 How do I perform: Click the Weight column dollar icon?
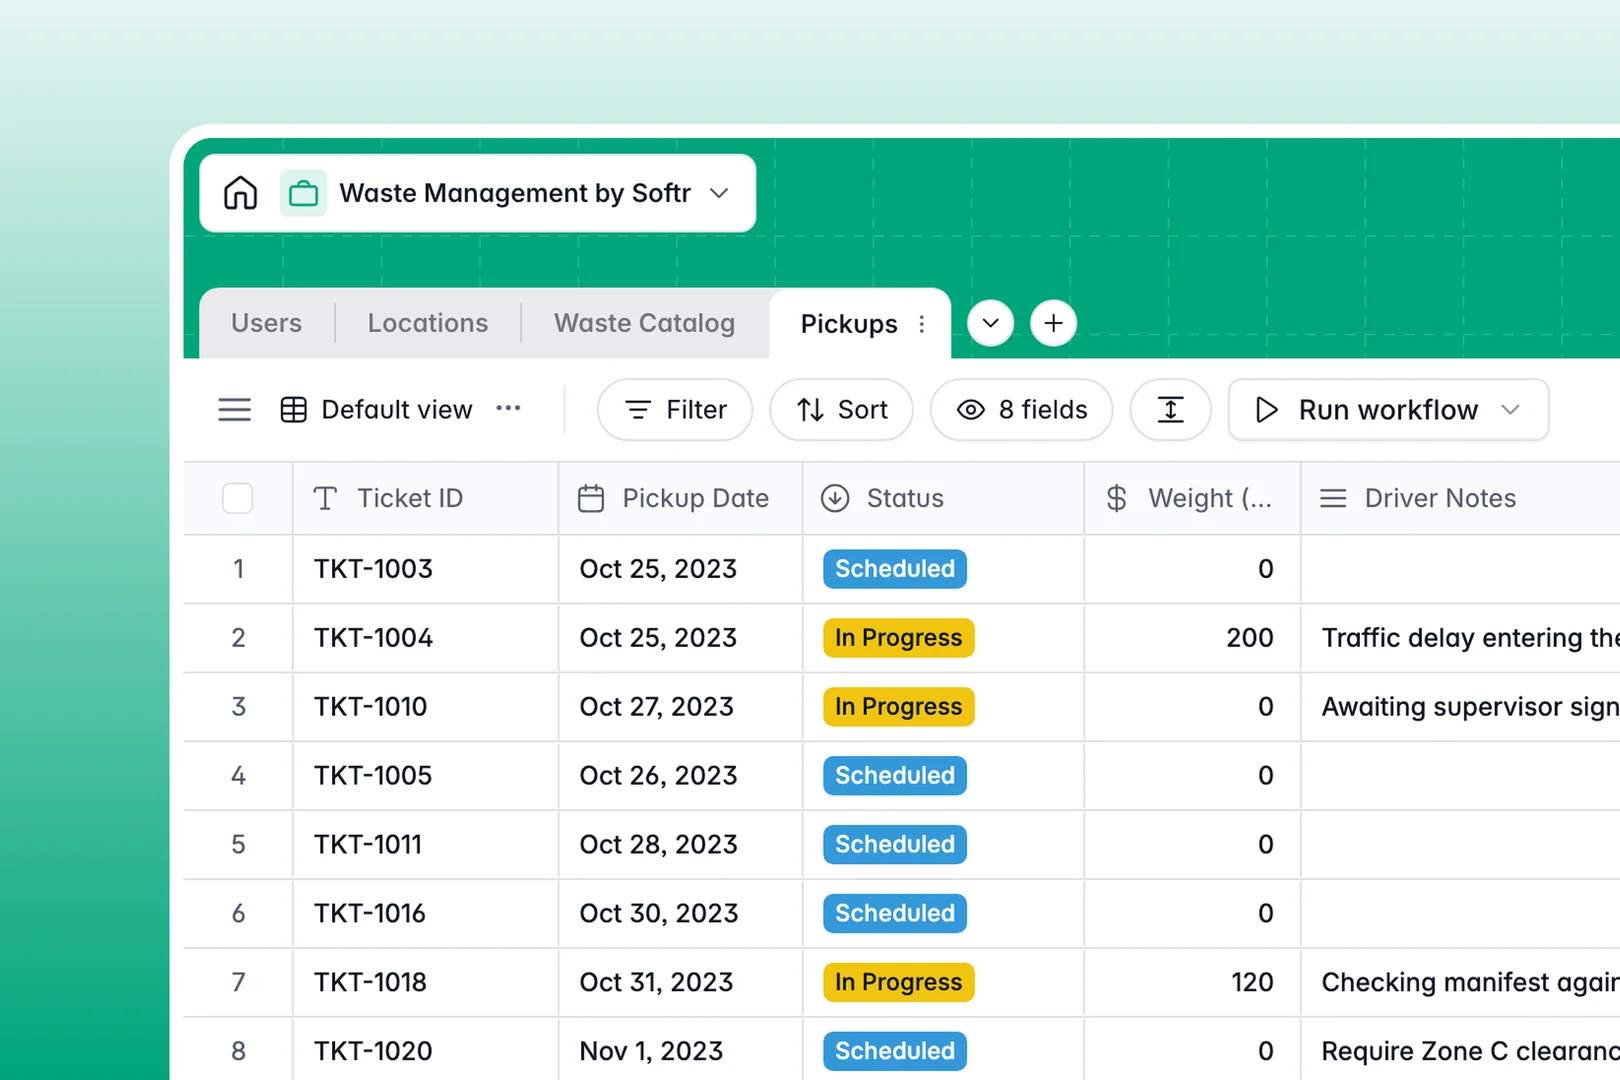tap(1116, 498)
